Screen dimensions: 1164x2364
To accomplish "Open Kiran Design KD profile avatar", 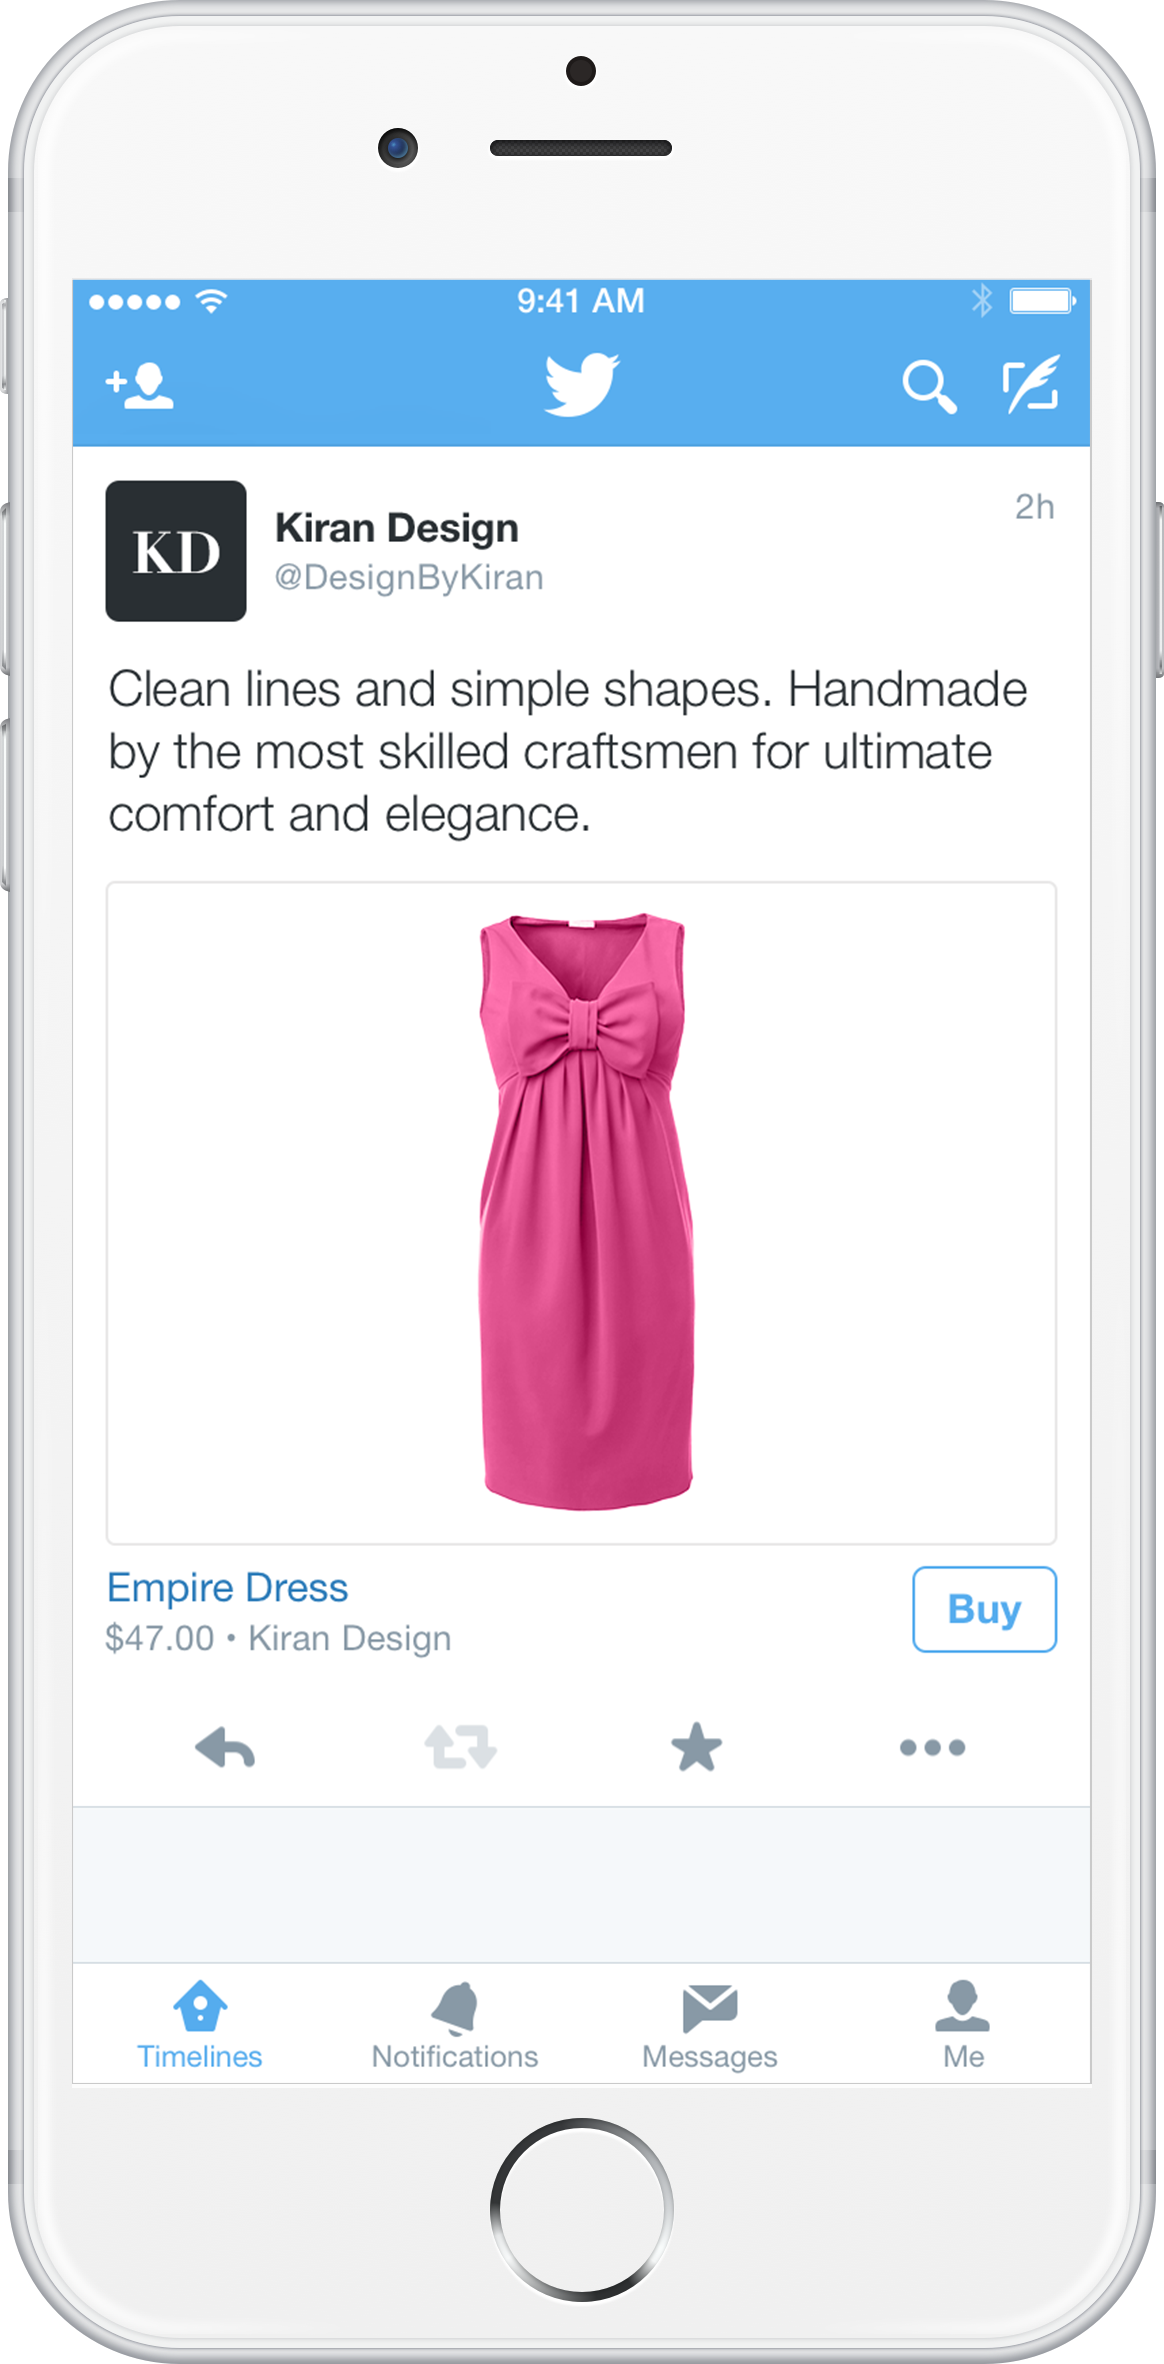I will click(x=176, y=551).
